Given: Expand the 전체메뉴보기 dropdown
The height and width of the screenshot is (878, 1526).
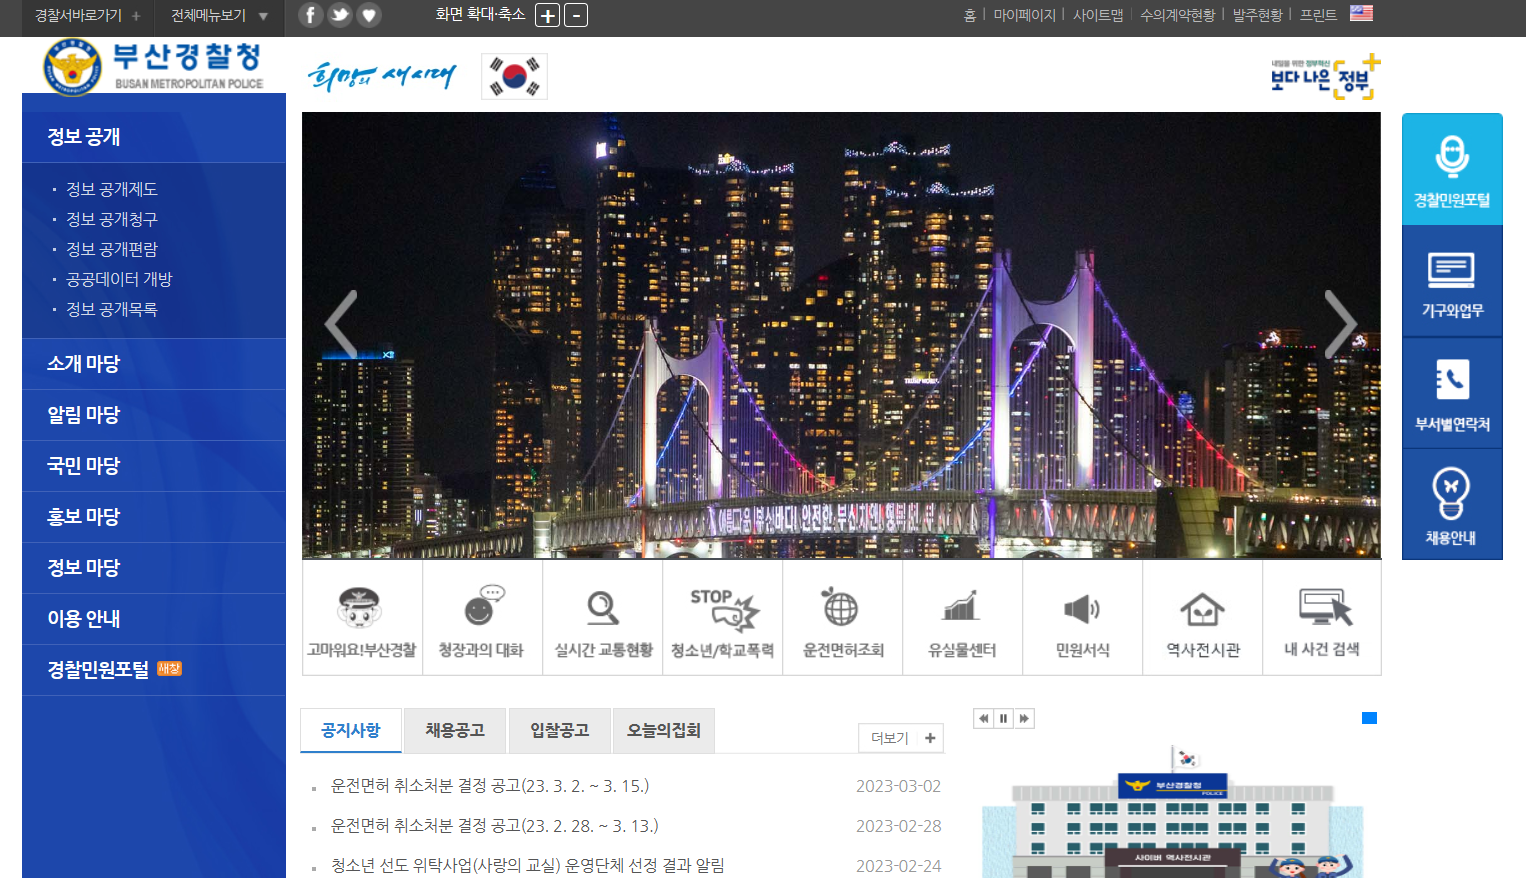Looking at the screenshot, I should pyautogui.click(x=219, y=16).
